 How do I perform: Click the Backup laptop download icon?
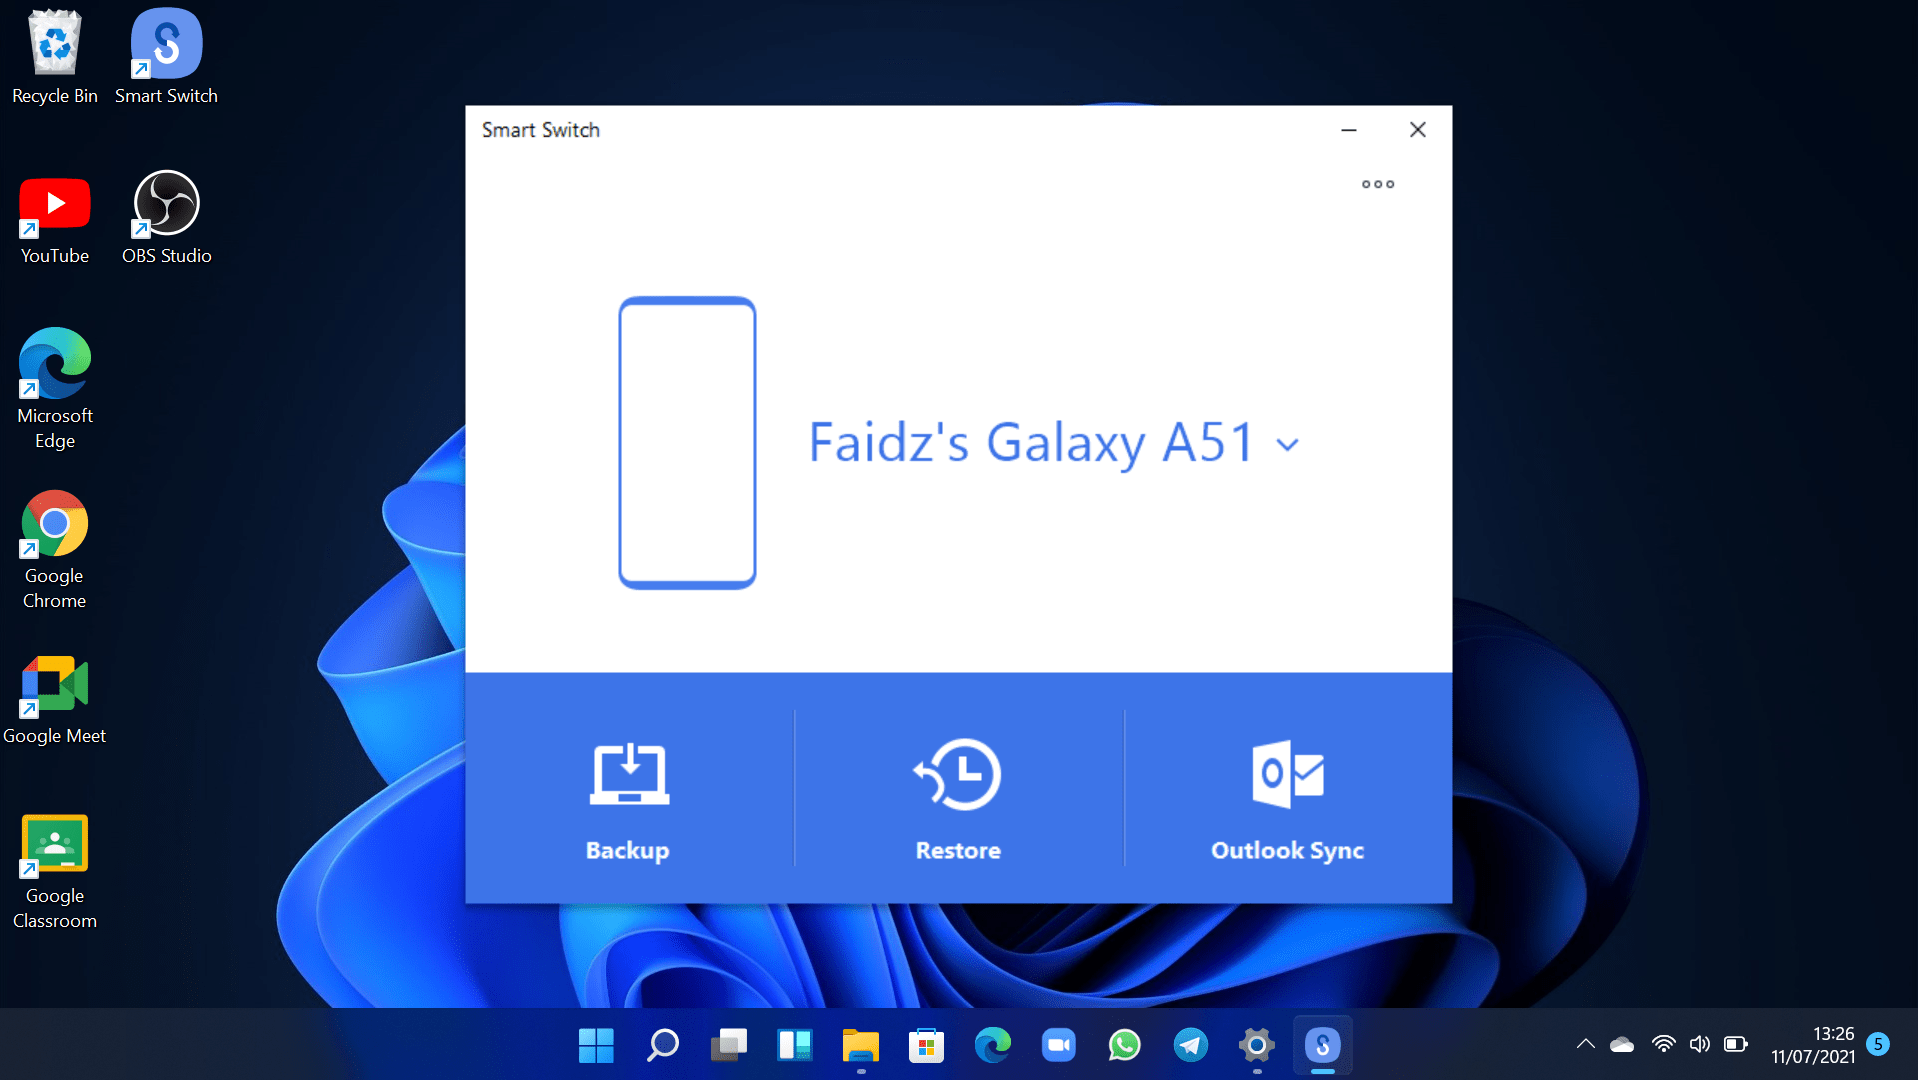click(629, 773)
